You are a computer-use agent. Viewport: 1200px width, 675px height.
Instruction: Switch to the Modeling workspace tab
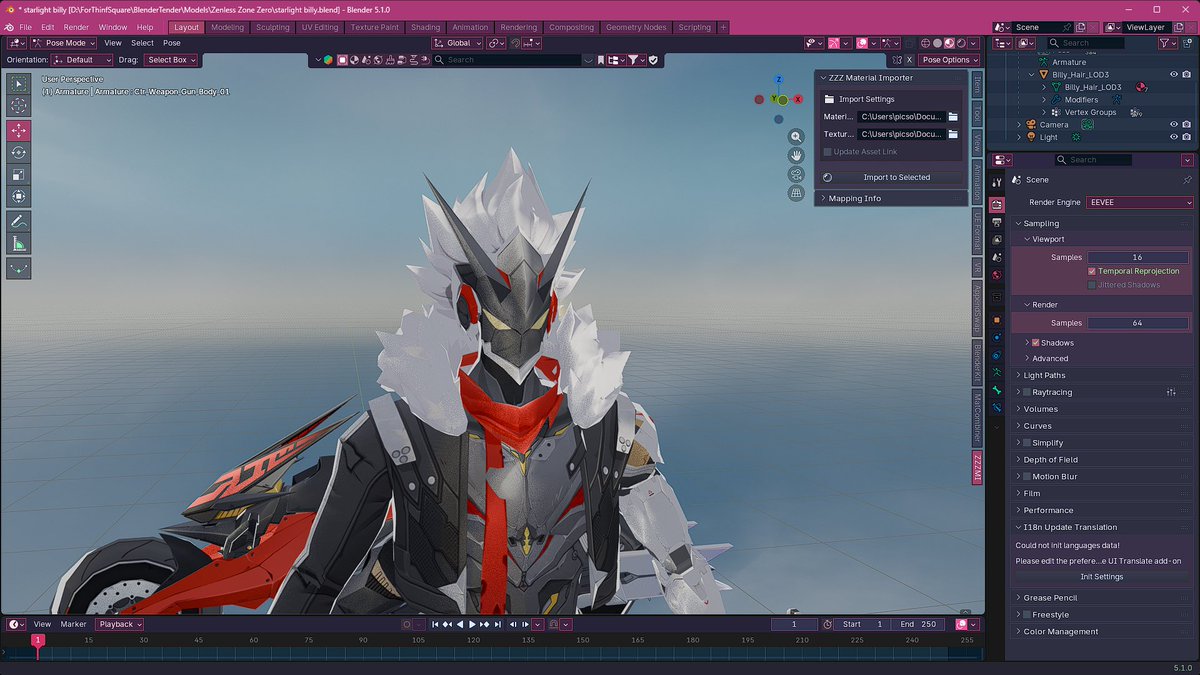coord(227,27)
